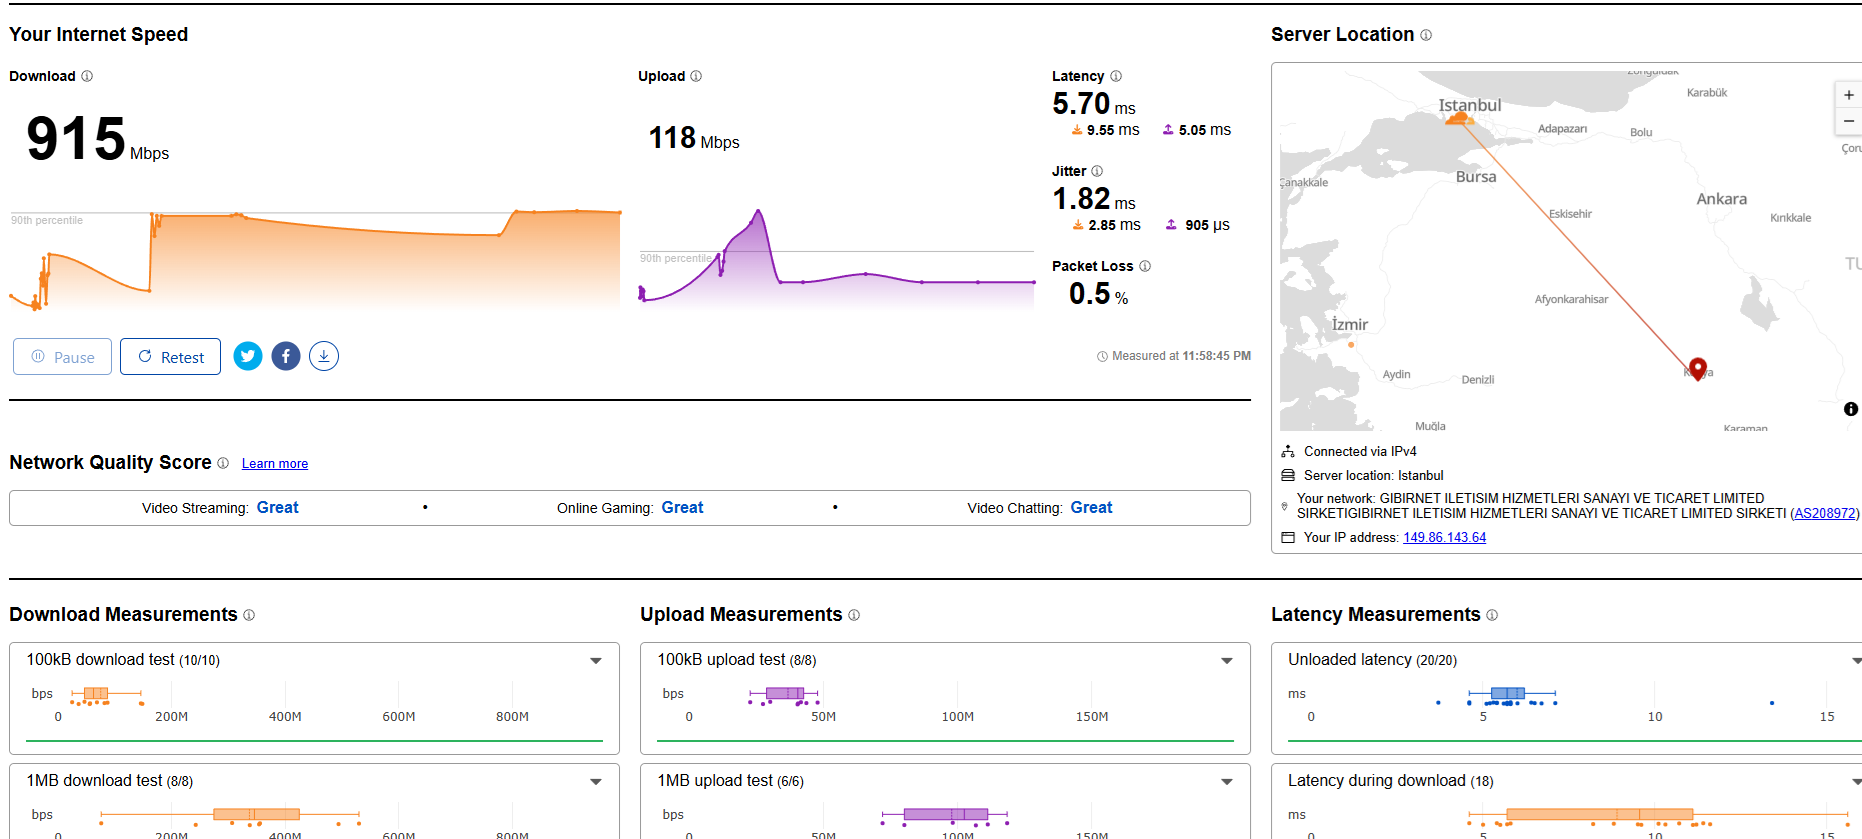Pause the speed test
The width and height of the screenshot is (1862, 839).
pyautogui.click(x=62, y=357)
